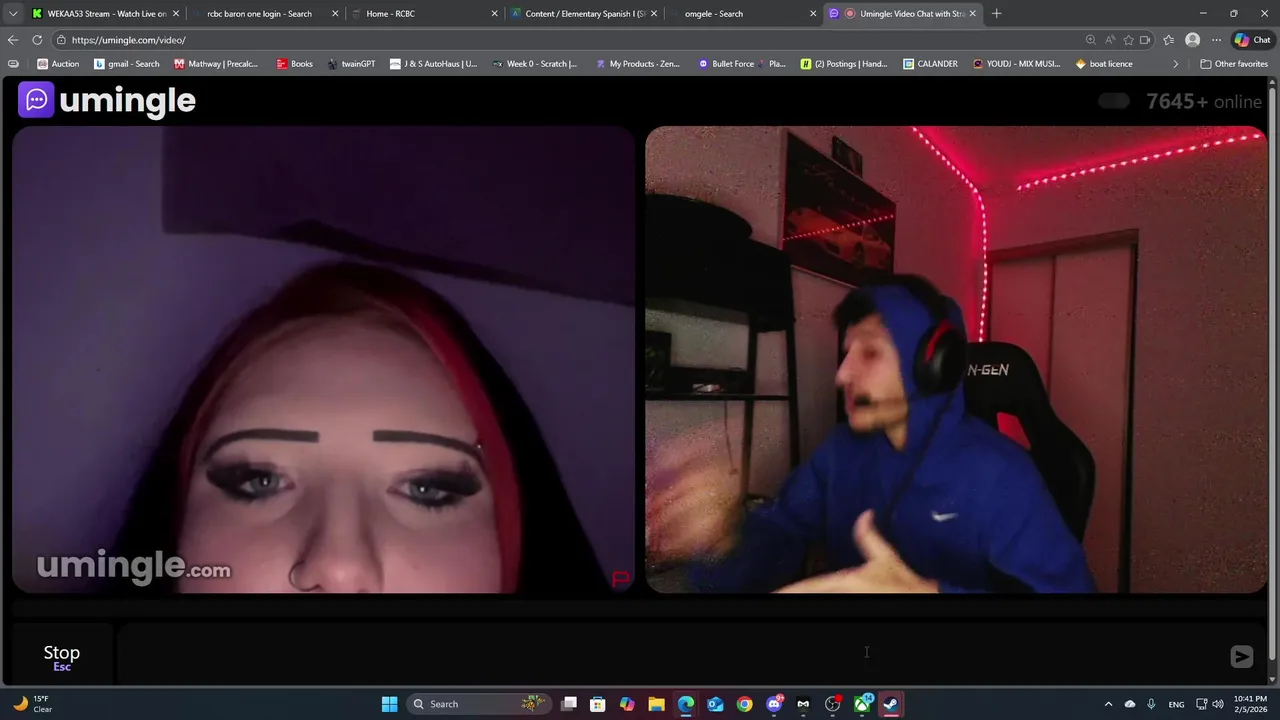The image size is (1280, 720).
Task: Open the J & S AutoHaus bookmark
Action: [434, 64]
